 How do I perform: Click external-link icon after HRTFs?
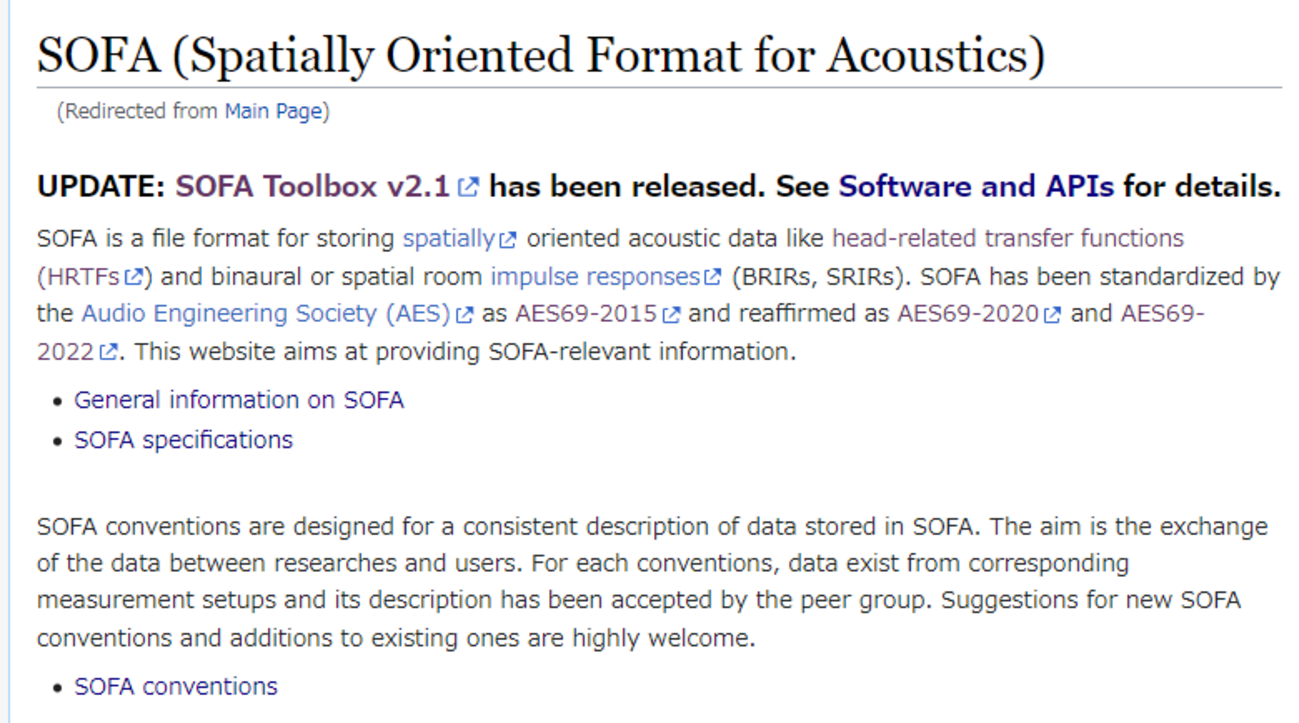click(x=134, y=277)
